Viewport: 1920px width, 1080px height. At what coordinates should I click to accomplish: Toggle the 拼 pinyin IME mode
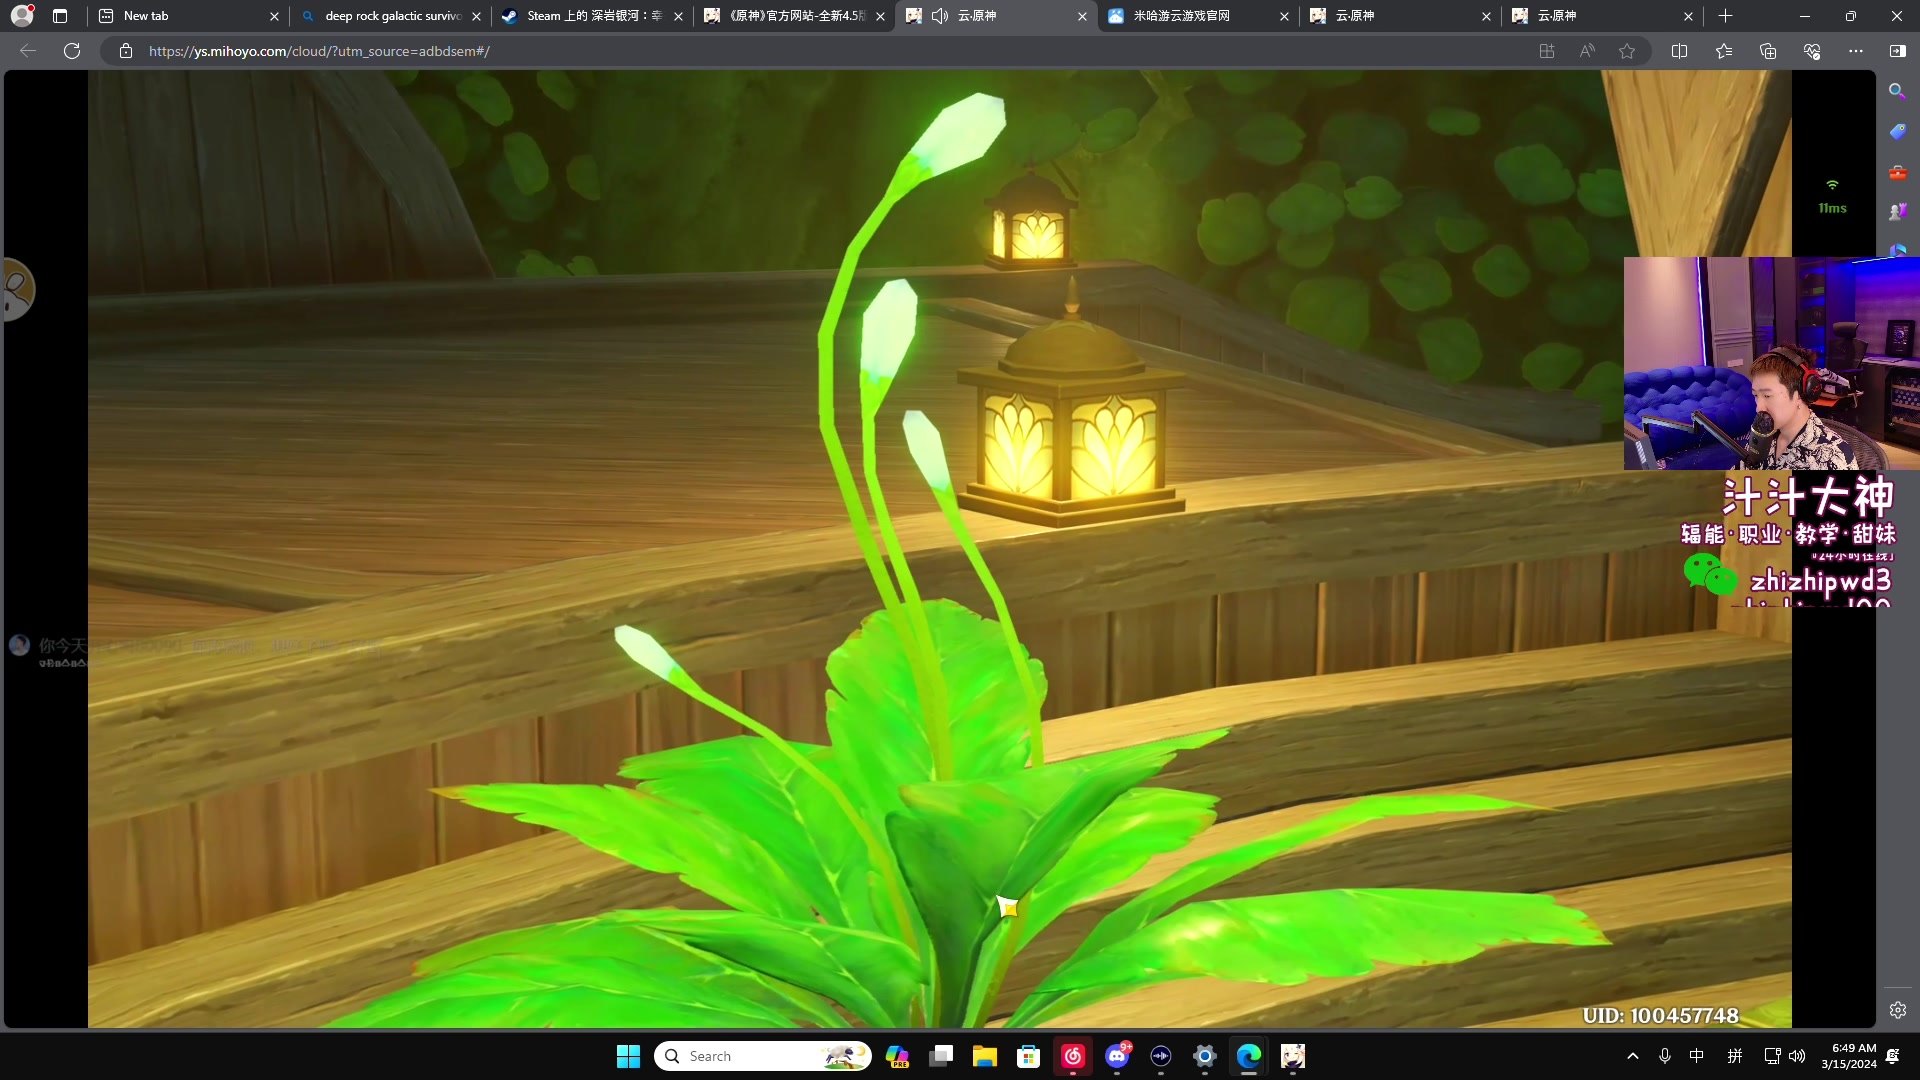1735,1056
